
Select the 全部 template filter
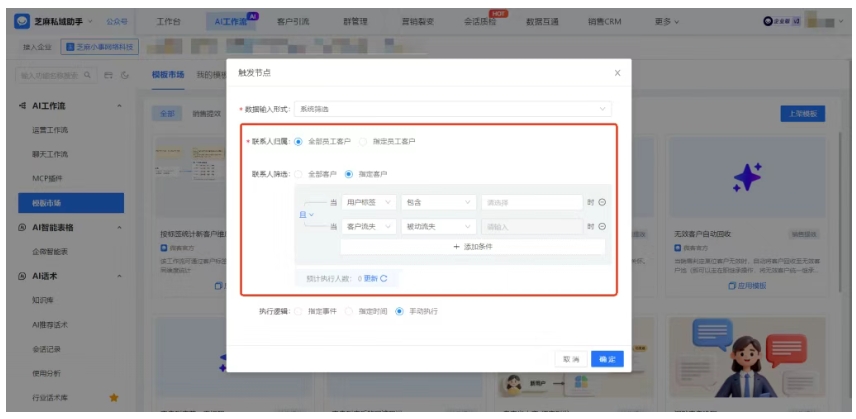[x=167, y=114]
